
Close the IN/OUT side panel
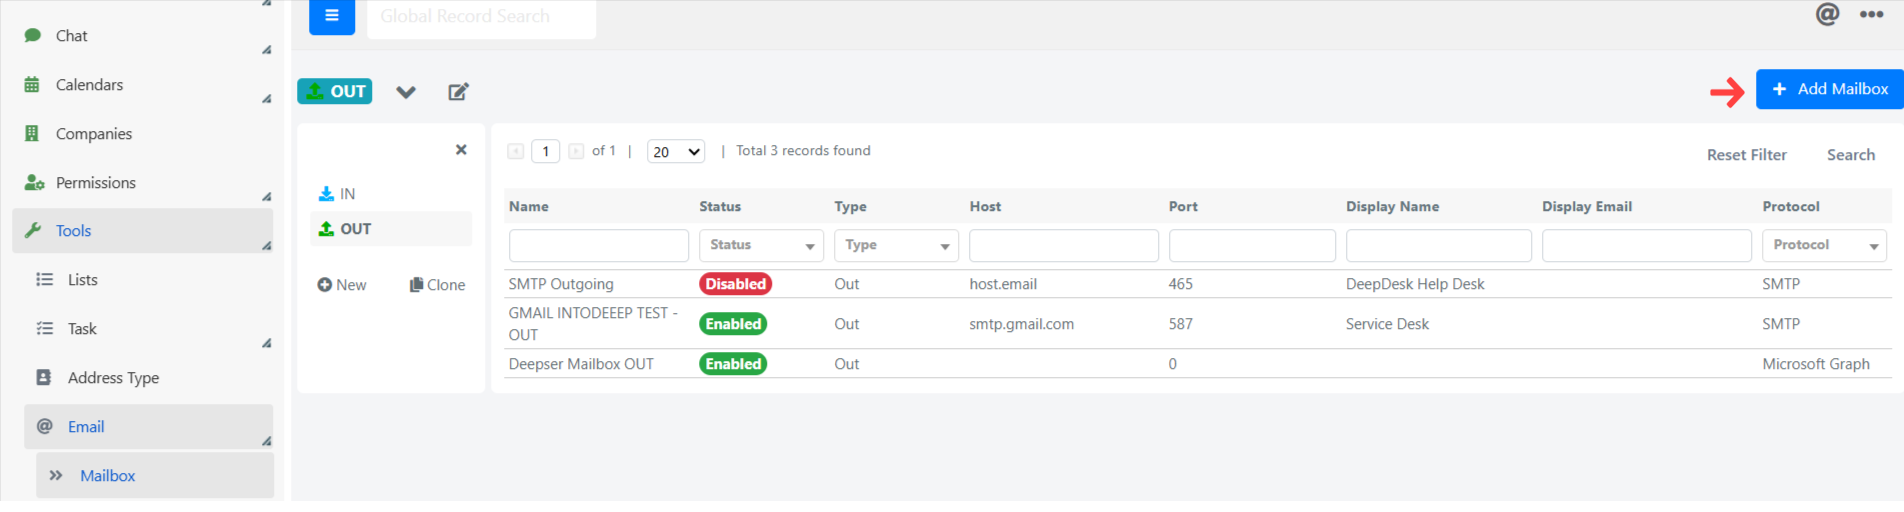[461, 150]
